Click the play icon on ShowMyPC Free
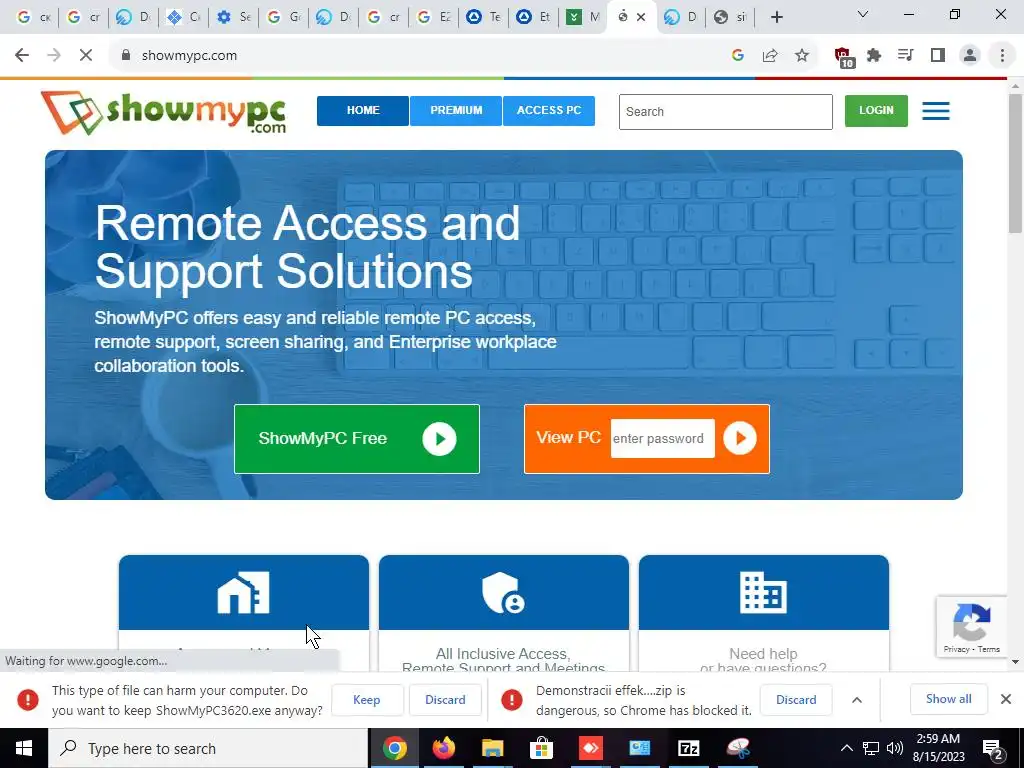This screenshot has width=1024, height=768. point(439,438)
